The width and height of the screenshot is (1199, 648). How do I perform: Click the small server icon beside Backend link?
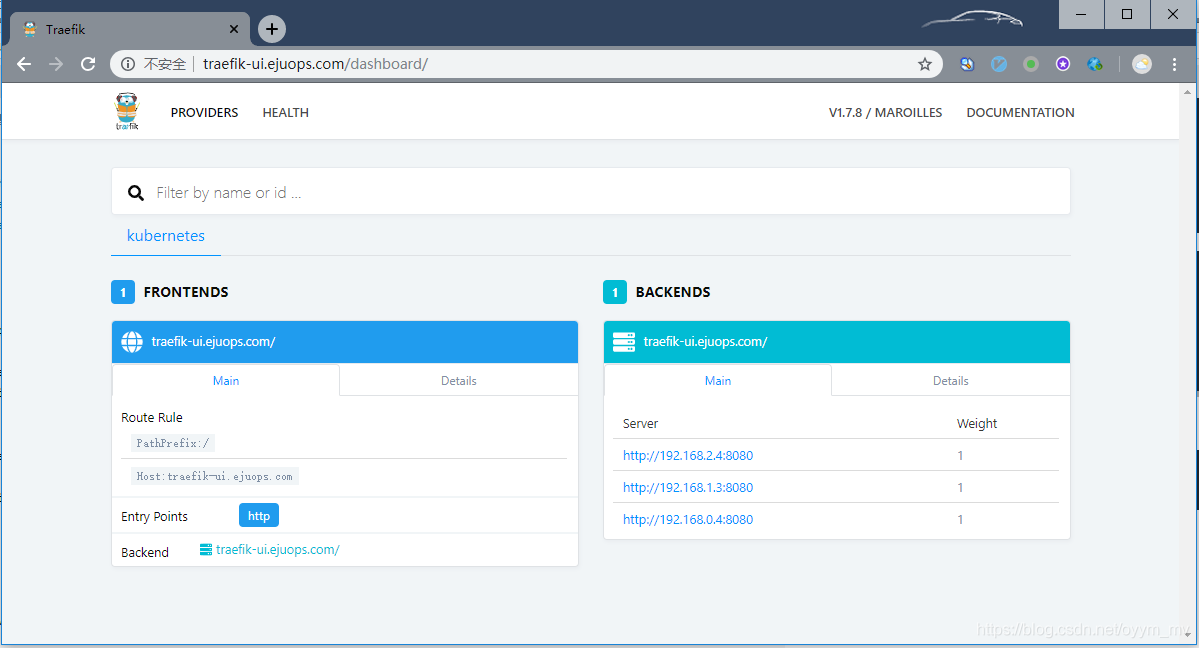206,549
